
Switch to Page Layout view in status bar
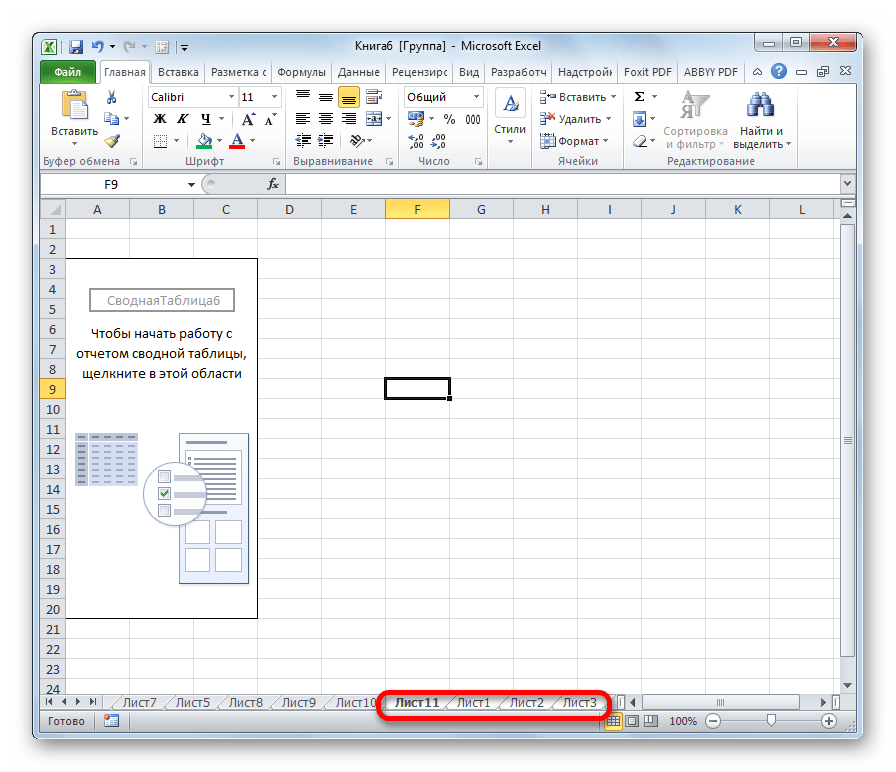tap(632, 721)
